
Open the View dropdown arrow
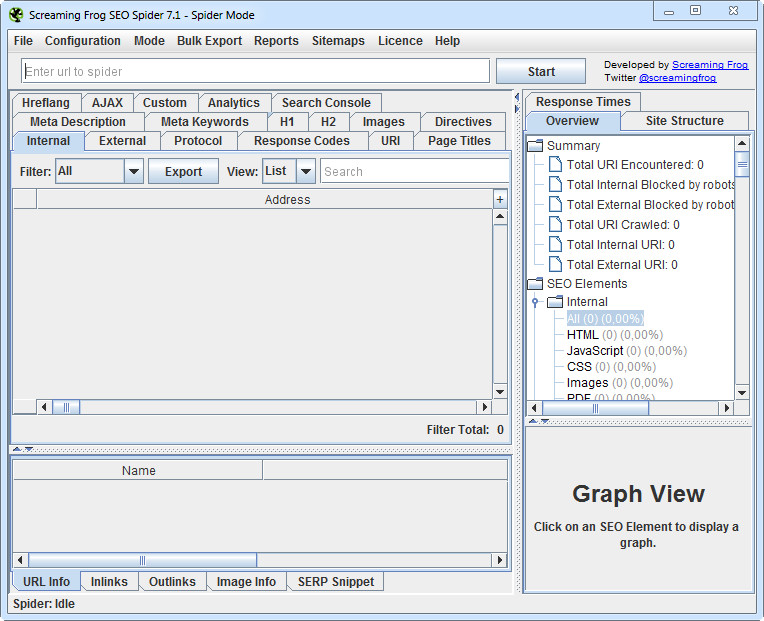point(306,171)
